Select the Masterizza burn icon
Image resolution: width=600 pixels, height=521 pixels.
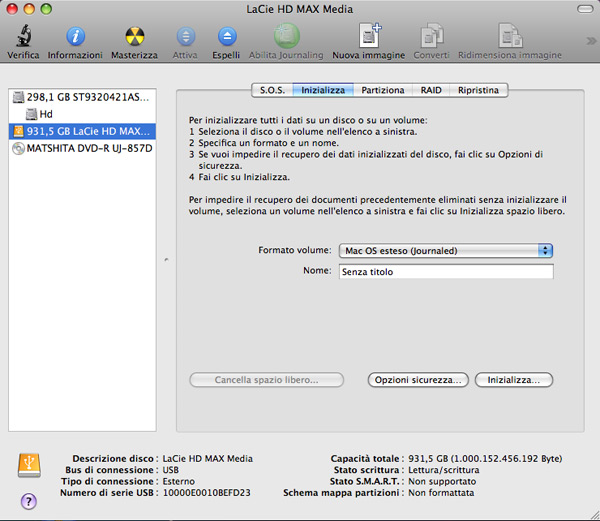pyautogui.click(x=134, y=36)
